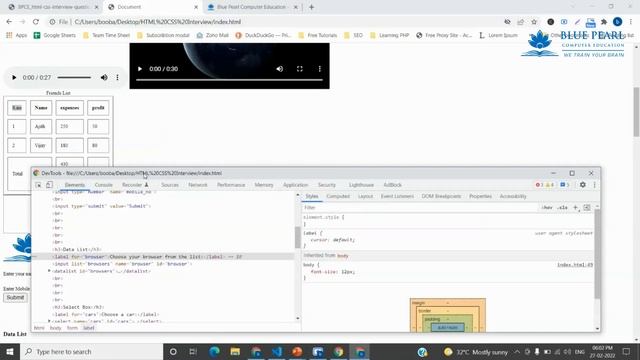Bookmark this page with the star icon

(x=534, y=22)
